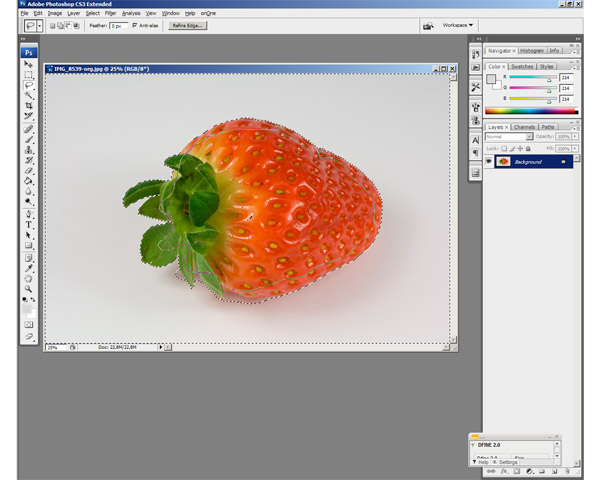This screenshot has height=480, width=600.
Task: Select the Type tool
Action: coord(29,225)
